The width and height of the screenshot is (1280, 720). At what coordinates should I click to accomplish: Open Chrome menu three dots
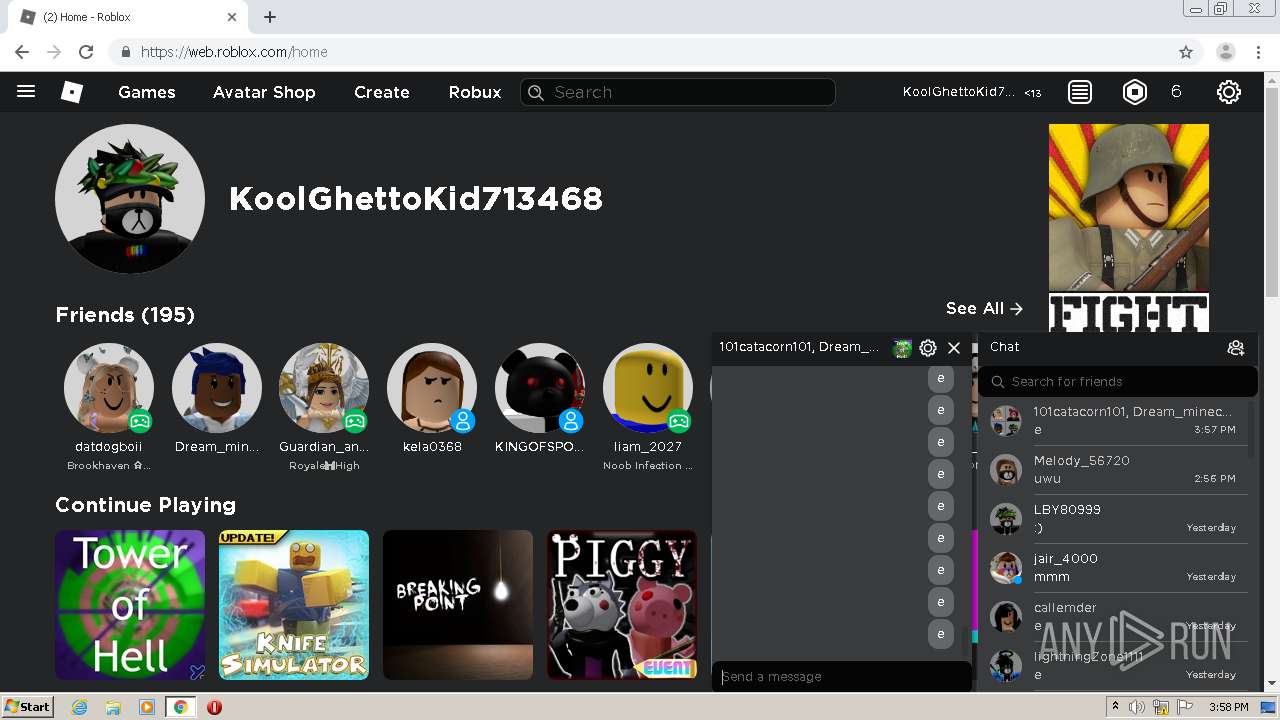(x=1259, y=52)
